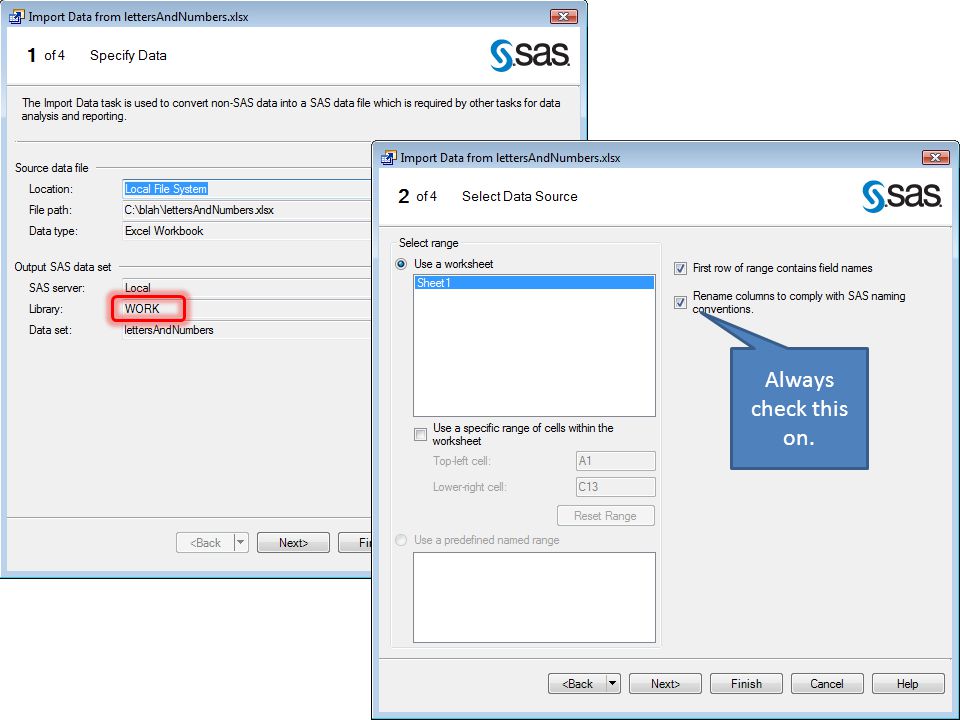This screenshot has height=720, width=960.
Task: Click the 'Select Data Source' step heading
Action: 519,197
